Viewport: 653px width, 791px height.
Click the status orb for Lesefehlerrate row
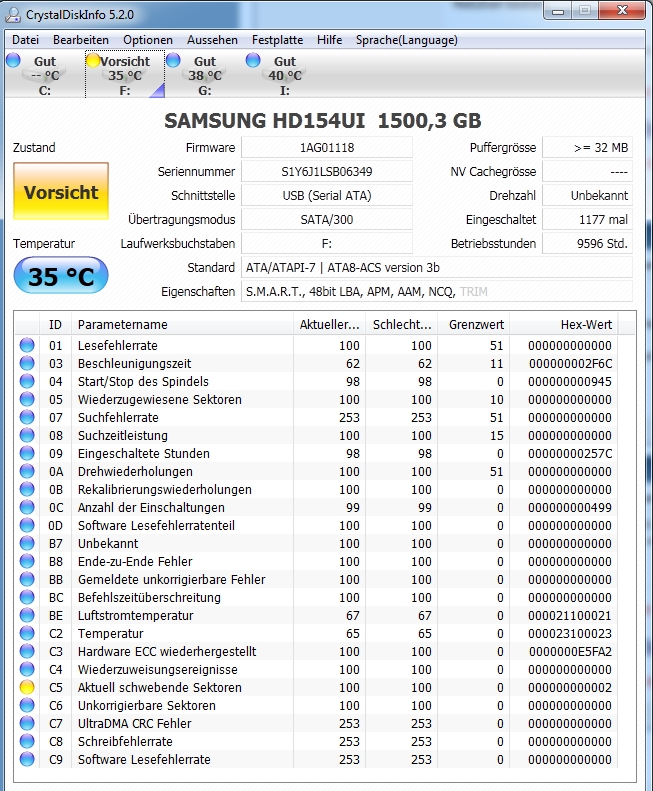27,346
